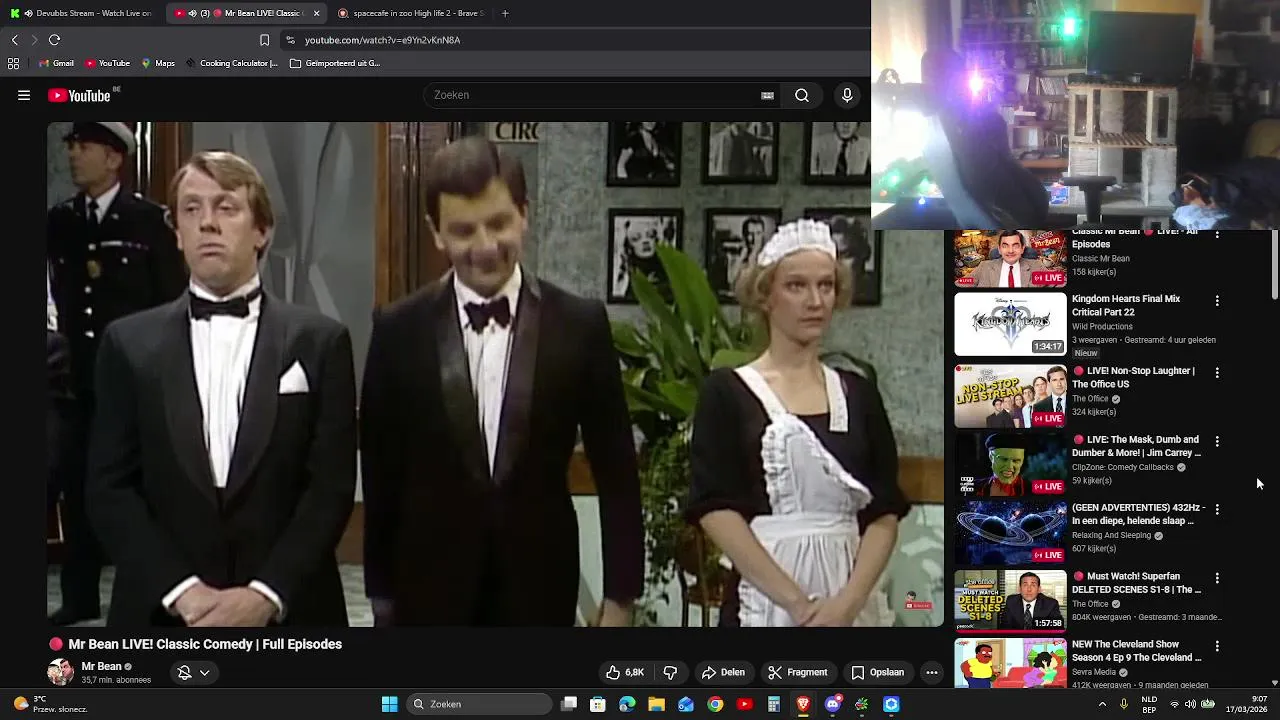Screen dimensions: 1280x720
Task: Open Discord from taskbar
Action: (832, 704)
